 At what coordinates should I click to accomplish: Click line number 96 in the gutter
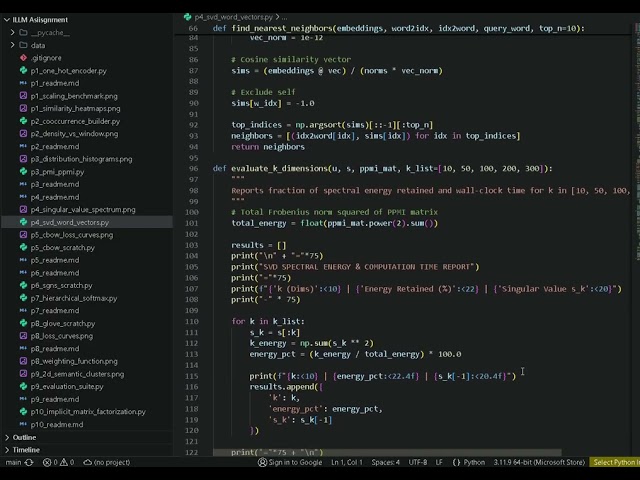coord(193,169)
